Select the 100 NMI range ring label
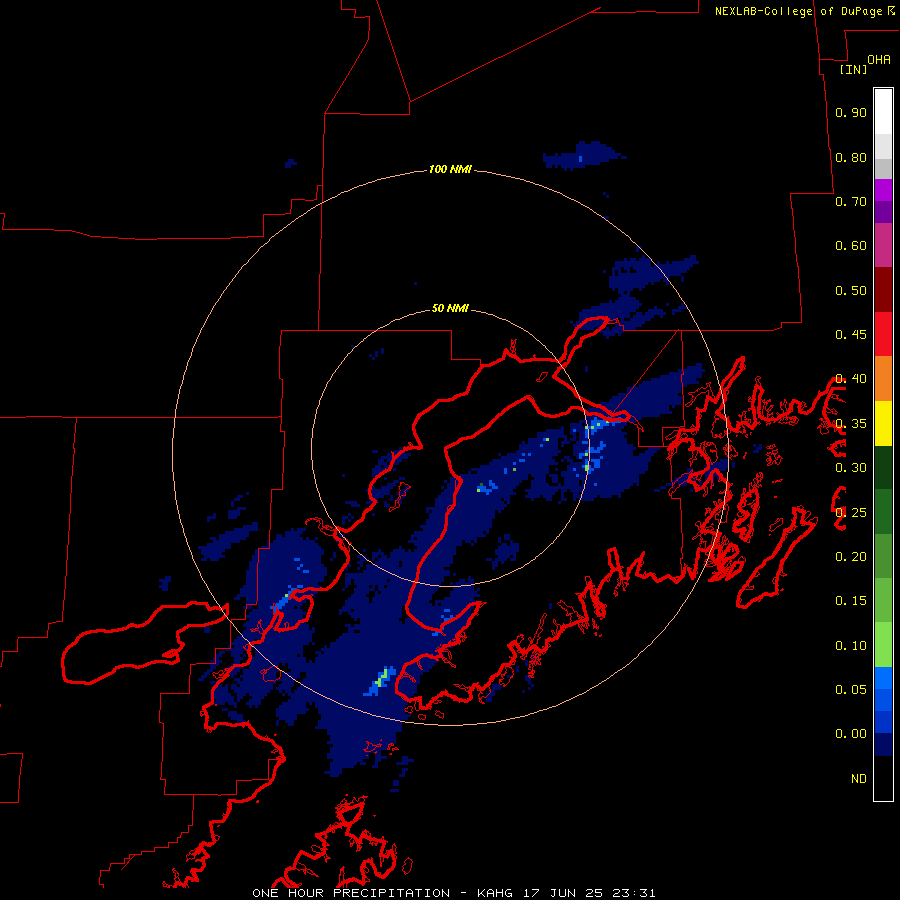900x900 pixels. pos(450,169)
